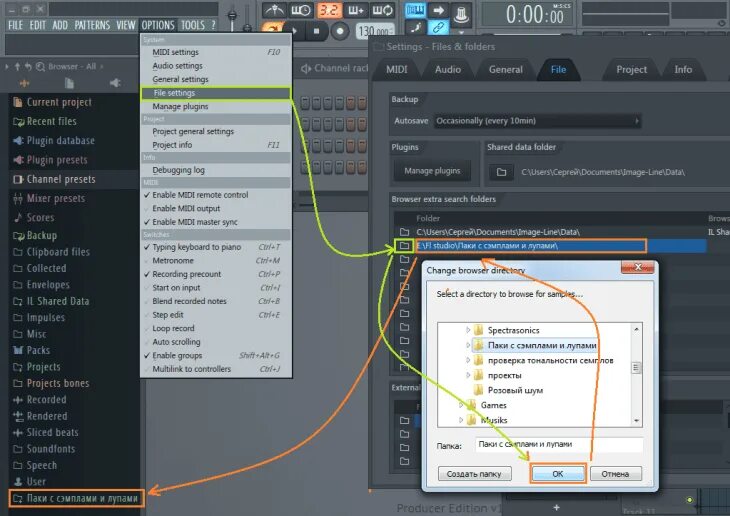The image size is (730, 516).
Task: Toggle Auto scrolling option
Action: click(216, 342)
